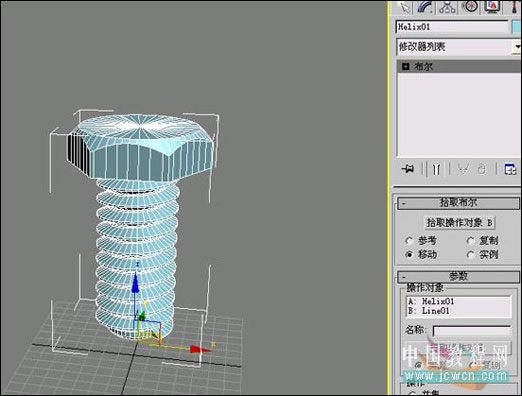Click the Pin Stack icon
Image resolution: width=522 pixels, height=396 pixels.
click(x=408, y=169)
